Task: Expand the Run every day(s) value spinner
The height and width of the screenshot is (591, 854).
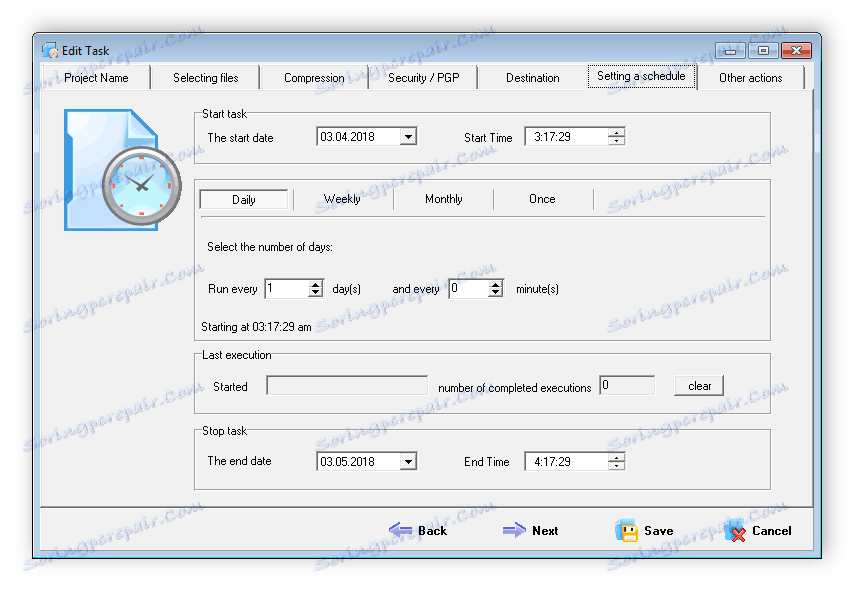Action: click(x=314, y=288)
